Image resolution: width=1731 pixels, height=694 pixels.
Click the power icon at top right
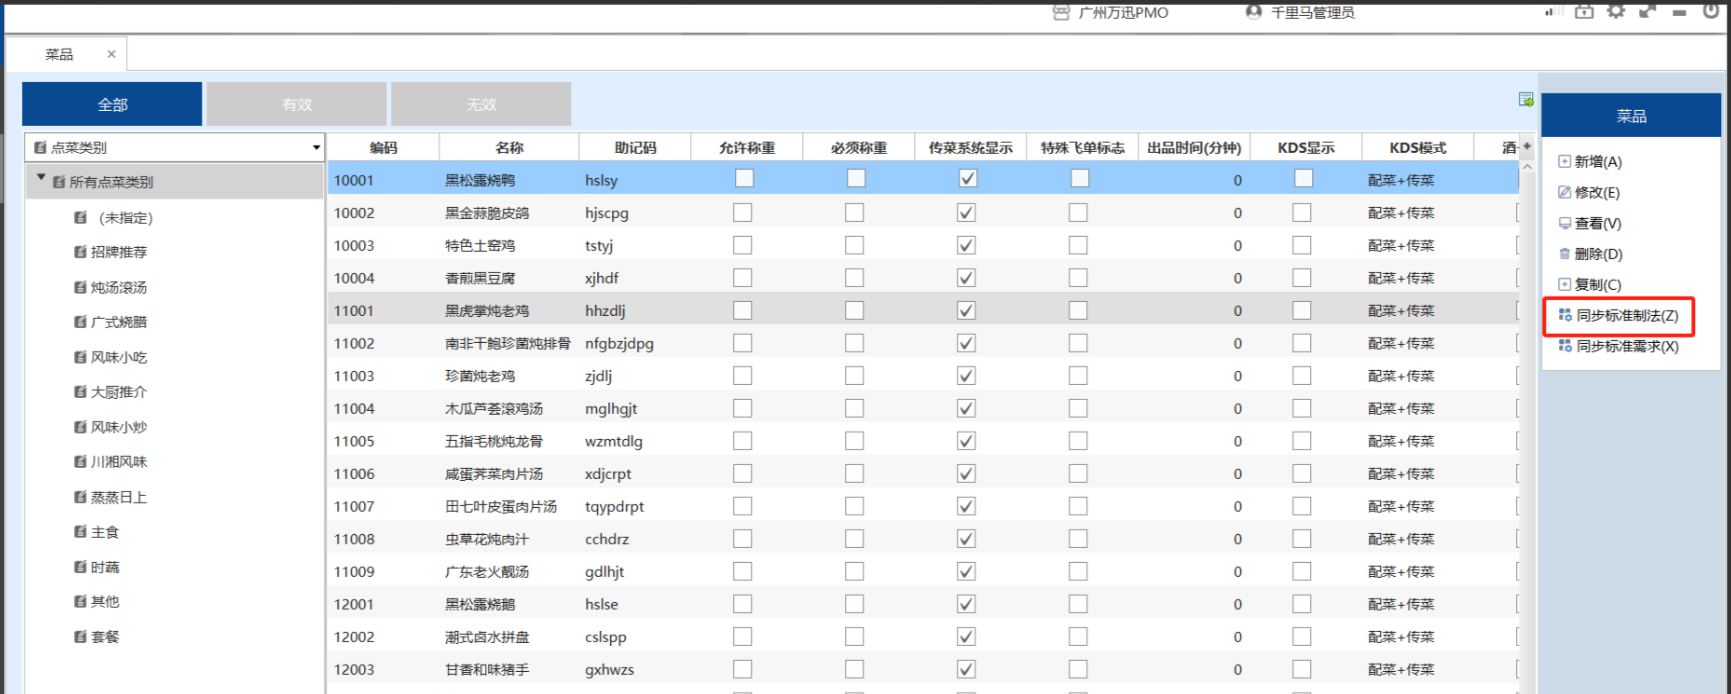click(1711, 11)
